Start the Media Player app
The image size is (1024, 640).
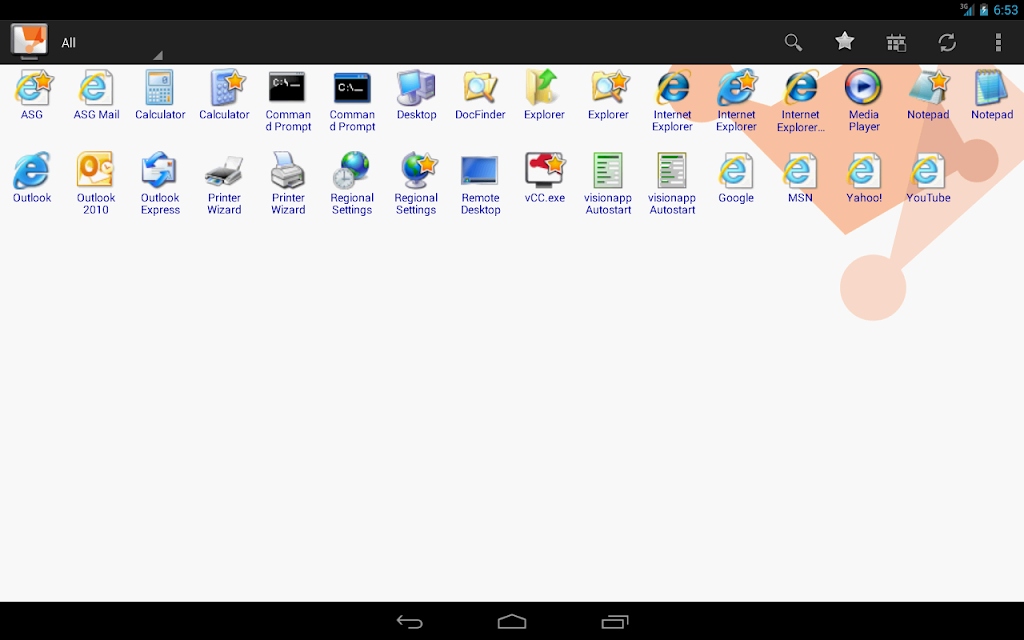(x=864, y=101)
